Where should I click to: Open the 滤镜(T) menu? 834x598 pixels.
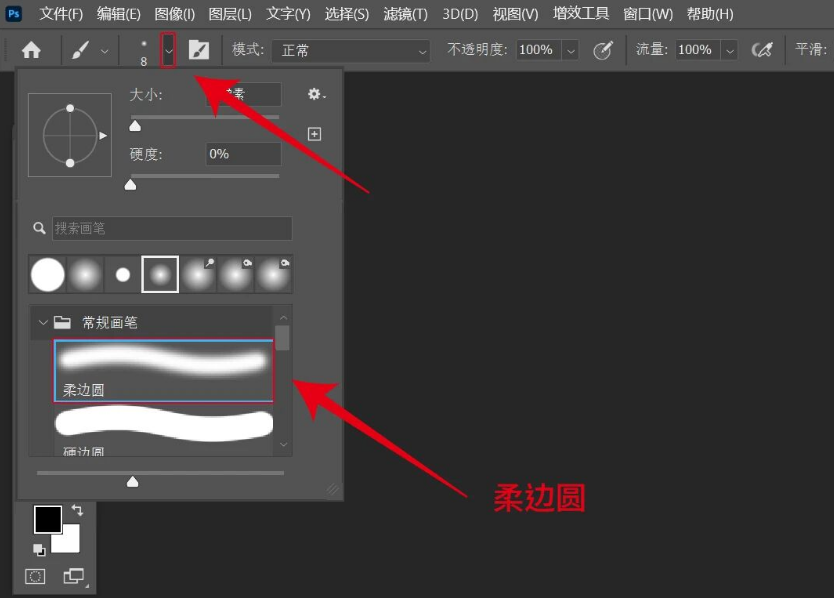click(405, 13)
